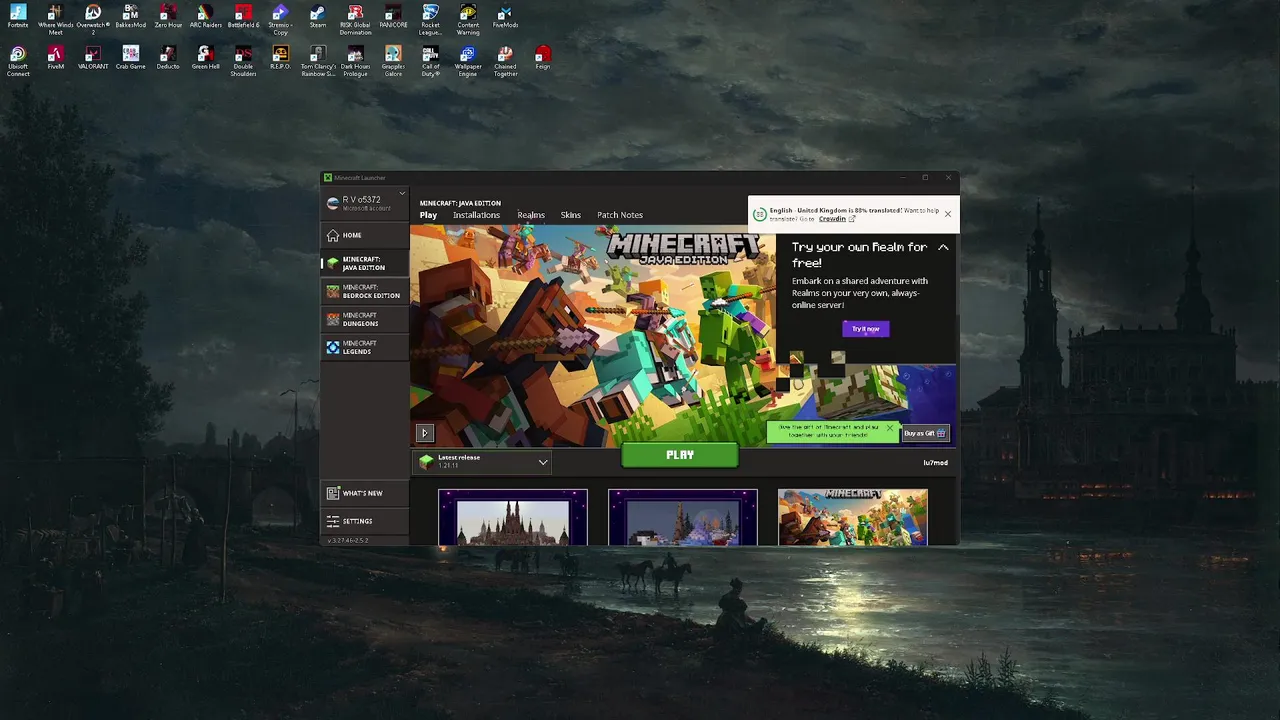Open launcher Settings in the sidebar
The height and width of the screenshot is (720, 1280).
[x=363, y=521]
